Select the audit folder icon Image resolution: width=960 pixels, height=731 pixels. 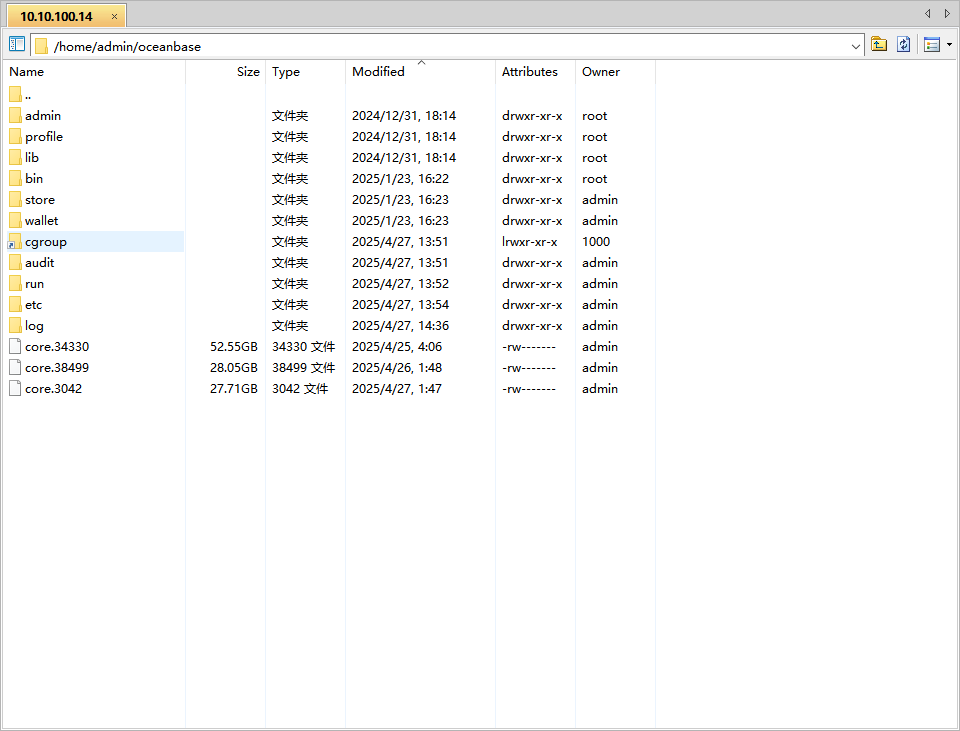click(15, 262)
